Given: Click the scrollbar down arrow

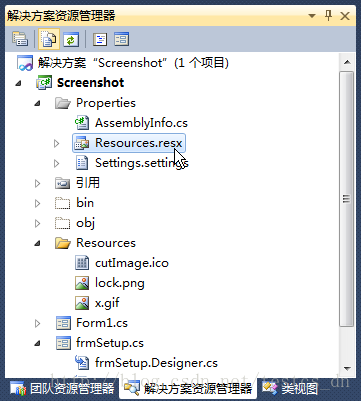Looking at the screenshot, I should click(x=347, y=368).
